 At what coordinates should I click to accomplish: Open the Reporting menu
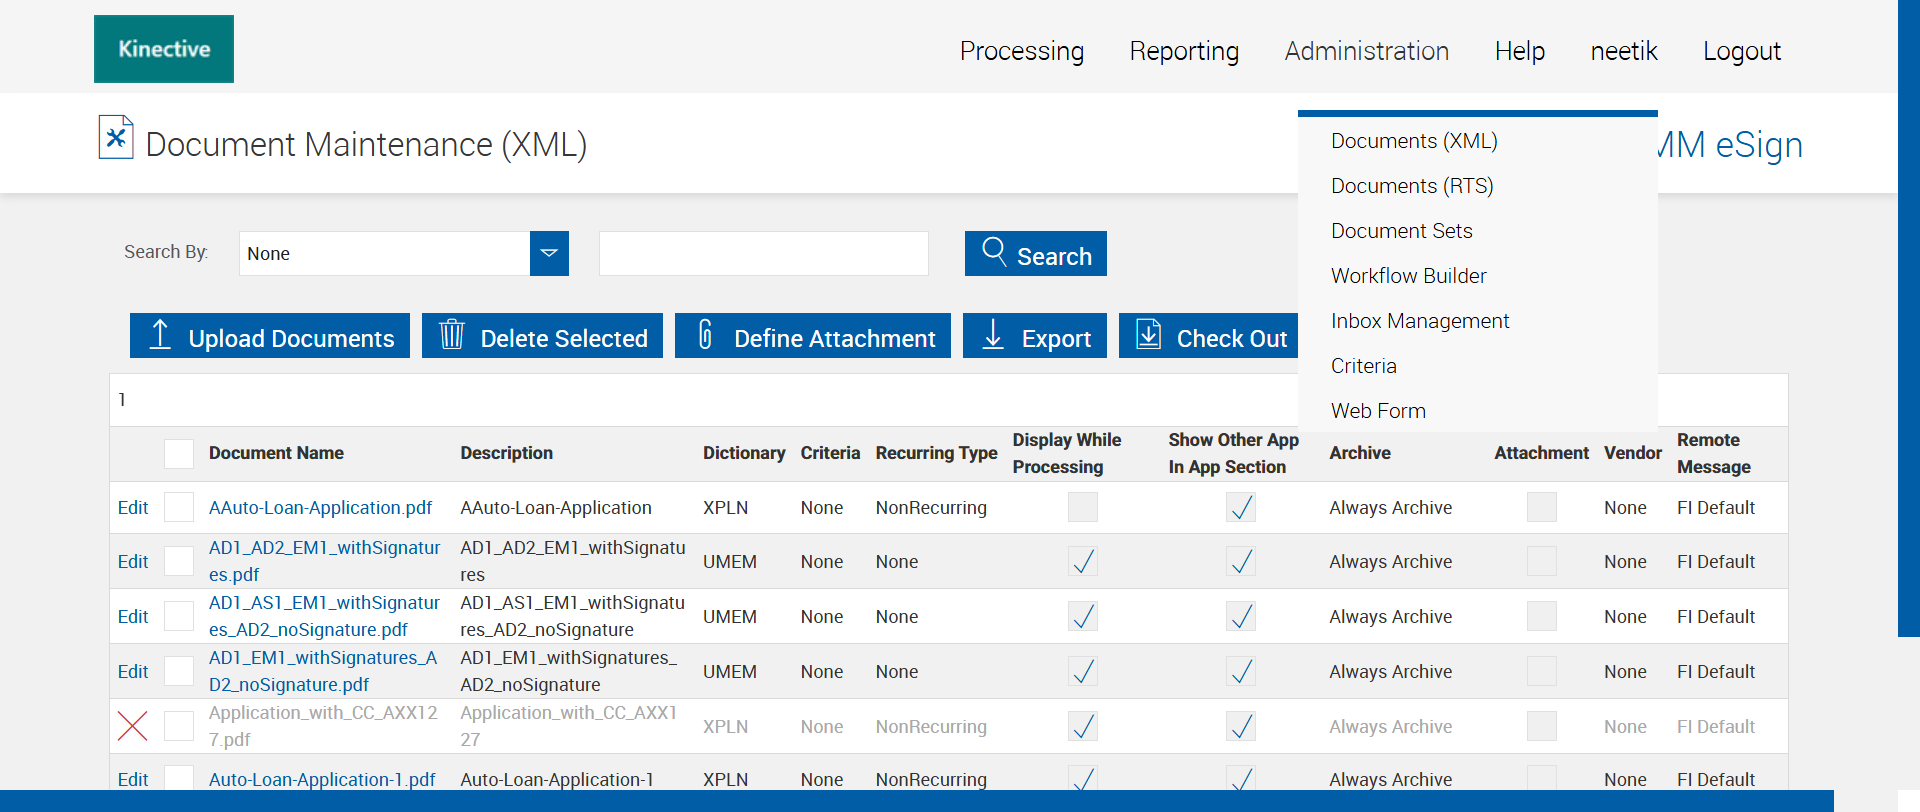click(x=1184, y=51)
